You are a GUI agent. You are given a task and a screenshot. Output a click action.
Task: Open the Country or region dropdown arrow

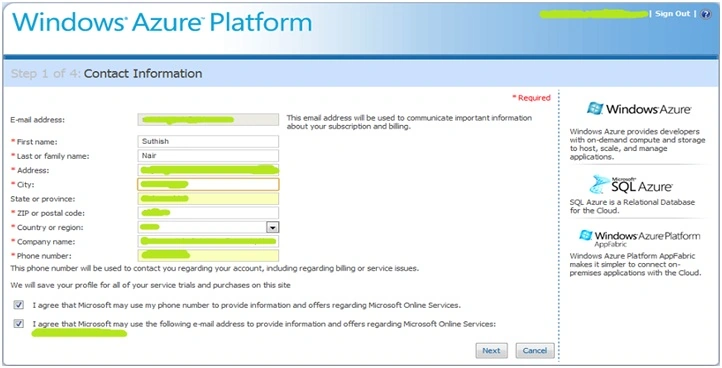[273, 227]
